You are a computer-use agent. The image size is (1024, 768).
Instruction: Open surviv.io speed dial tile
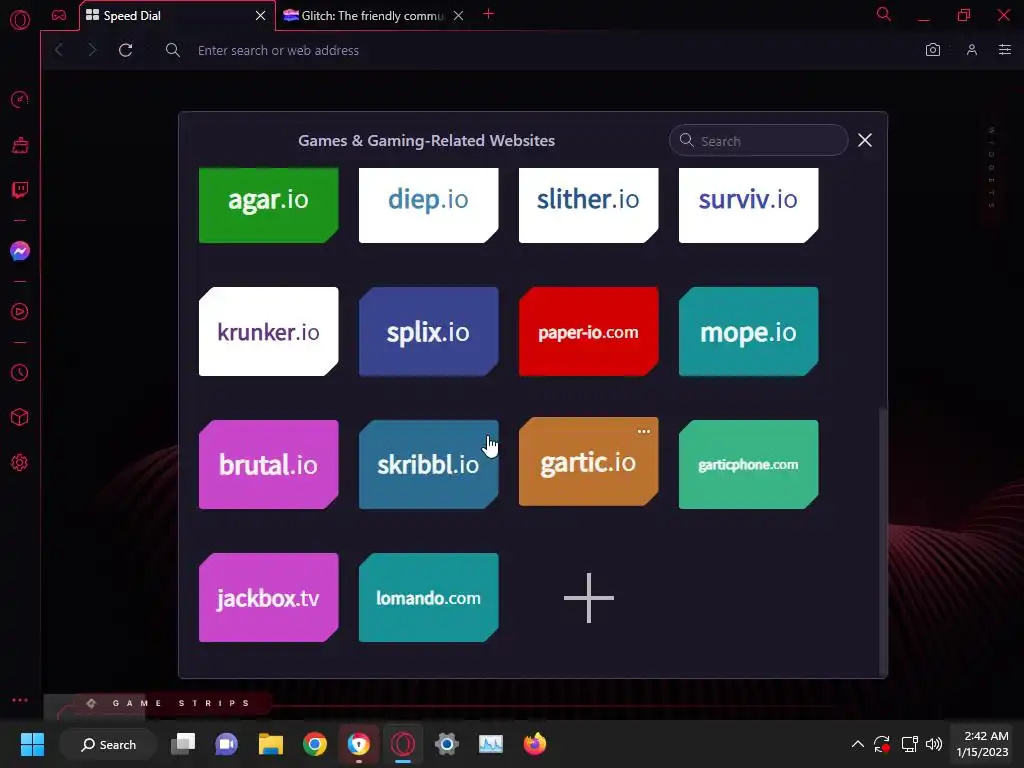748,205
